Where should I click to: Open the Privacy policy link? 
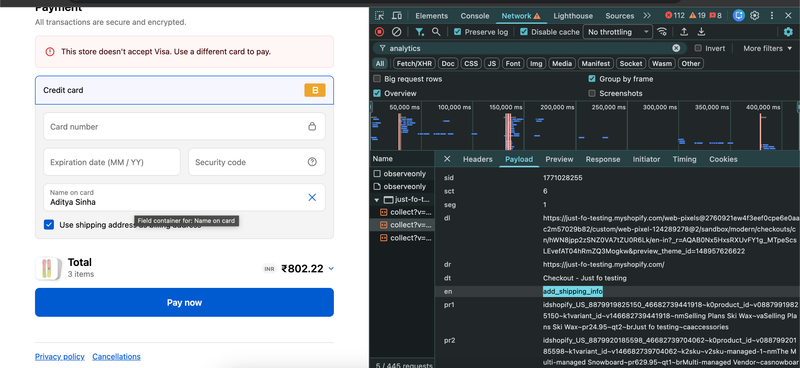(x=60, y=357)
